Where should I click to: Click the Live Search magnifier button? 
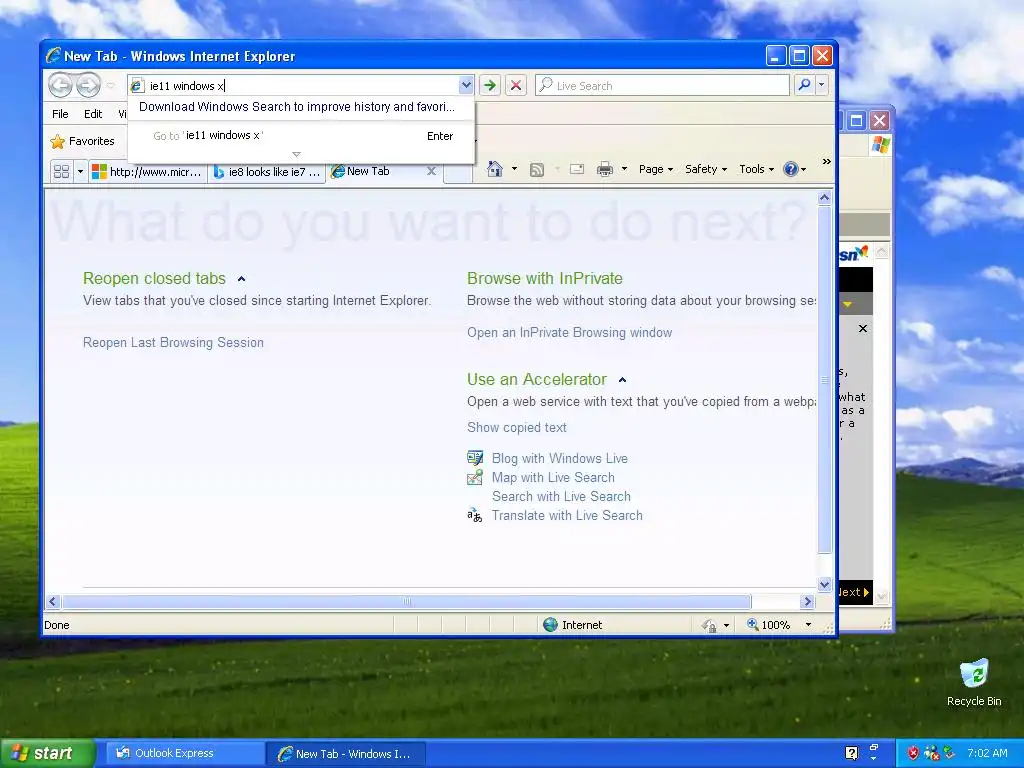[x=805, y=85]
